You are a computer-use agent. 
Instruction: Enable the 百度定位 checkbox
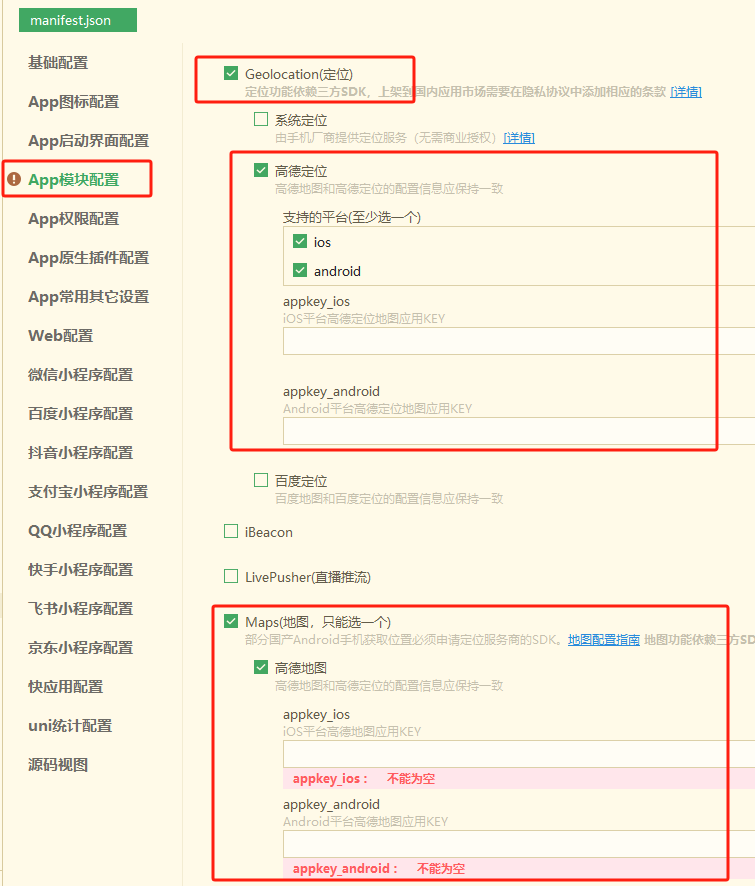(x=261, y=480)
